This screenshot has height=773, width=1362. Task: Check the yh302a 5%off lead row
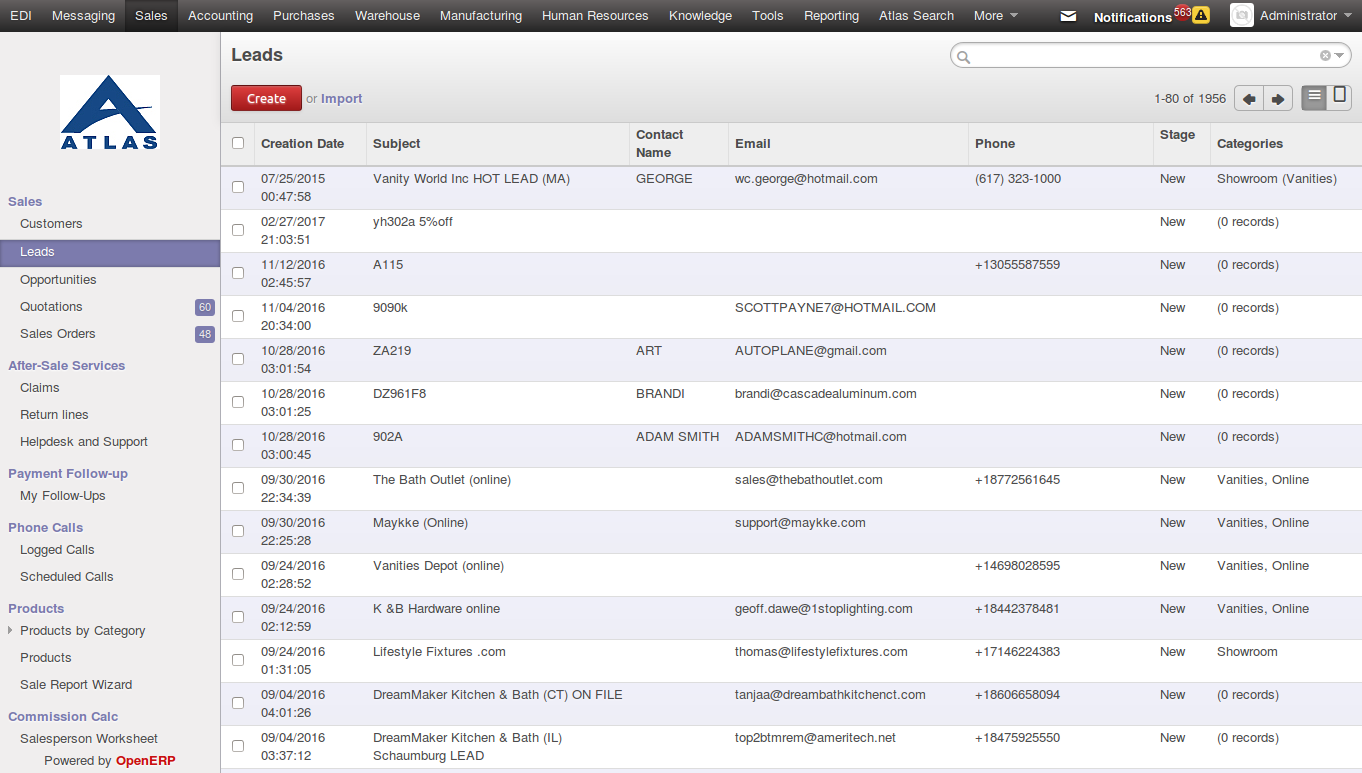(x=238, y=230)
